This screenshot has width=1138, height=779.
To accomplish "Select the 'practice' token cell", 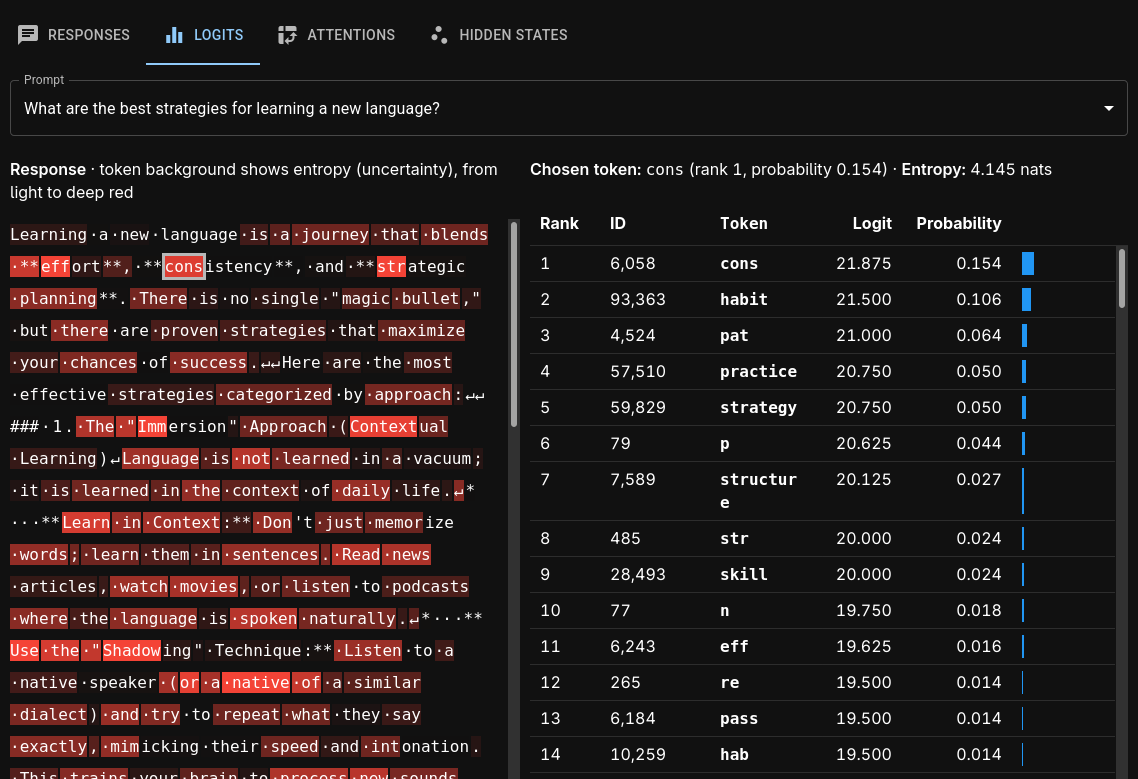I will coord(758,372).
